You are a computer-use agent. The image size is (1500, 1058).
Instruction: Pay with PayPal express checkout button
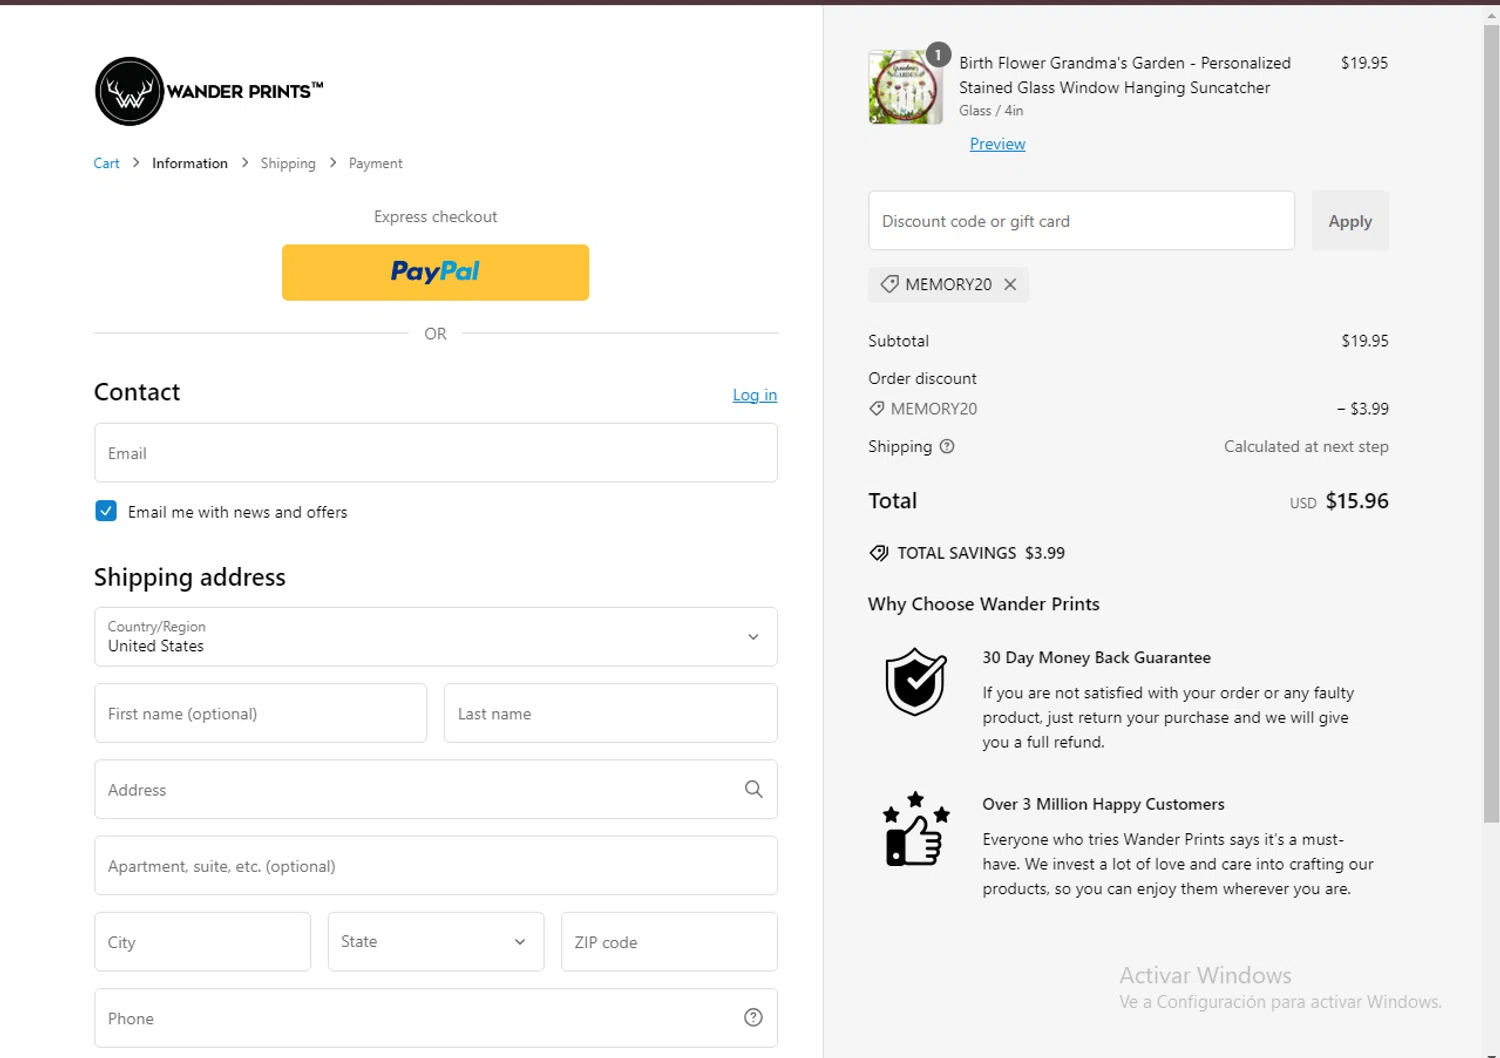(435, 272)
